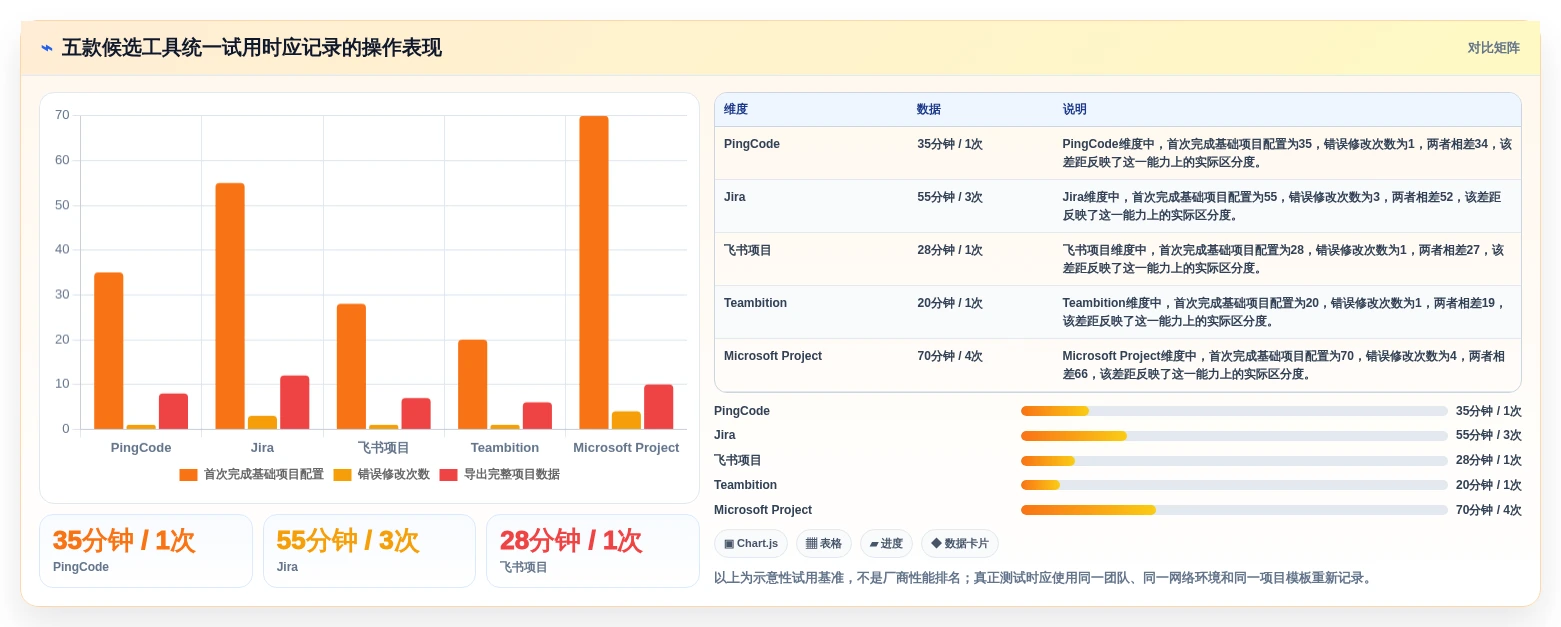
Task: Click the Teambition label above progress list
Action: tap(745, 485)
